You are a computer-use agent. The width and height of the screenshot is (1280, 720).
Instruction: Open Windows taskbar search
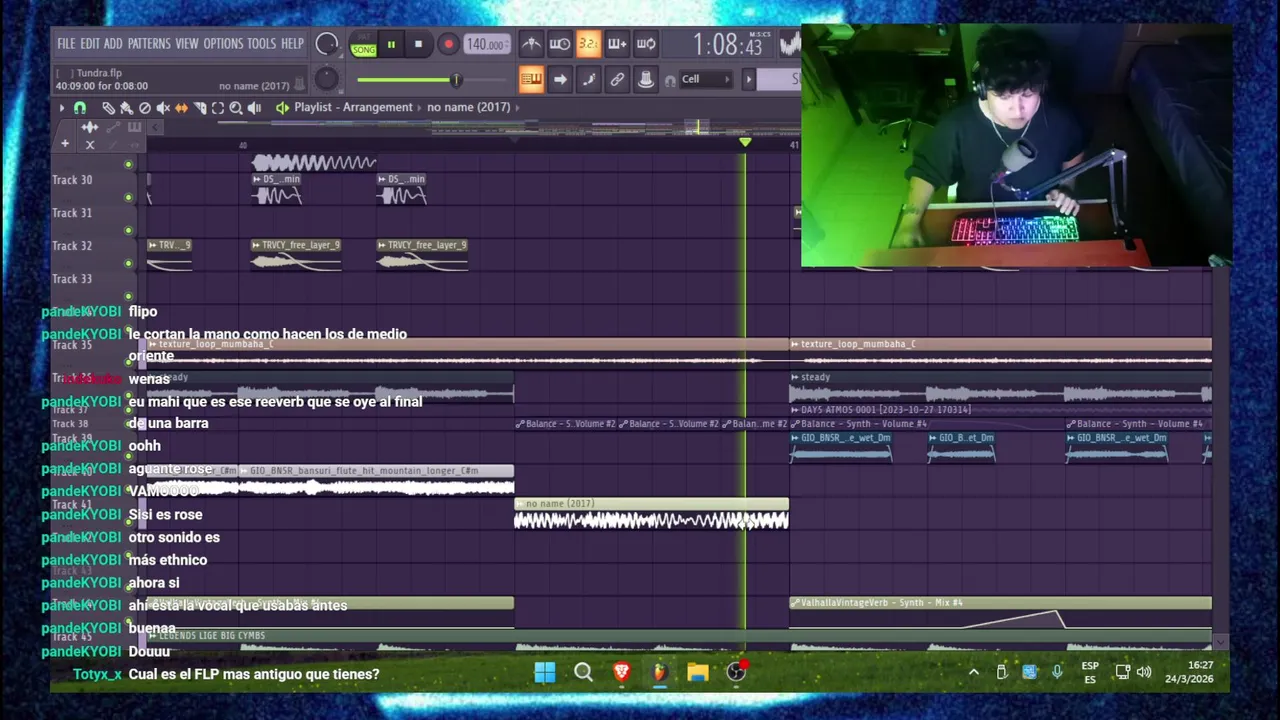click(583, 673)
